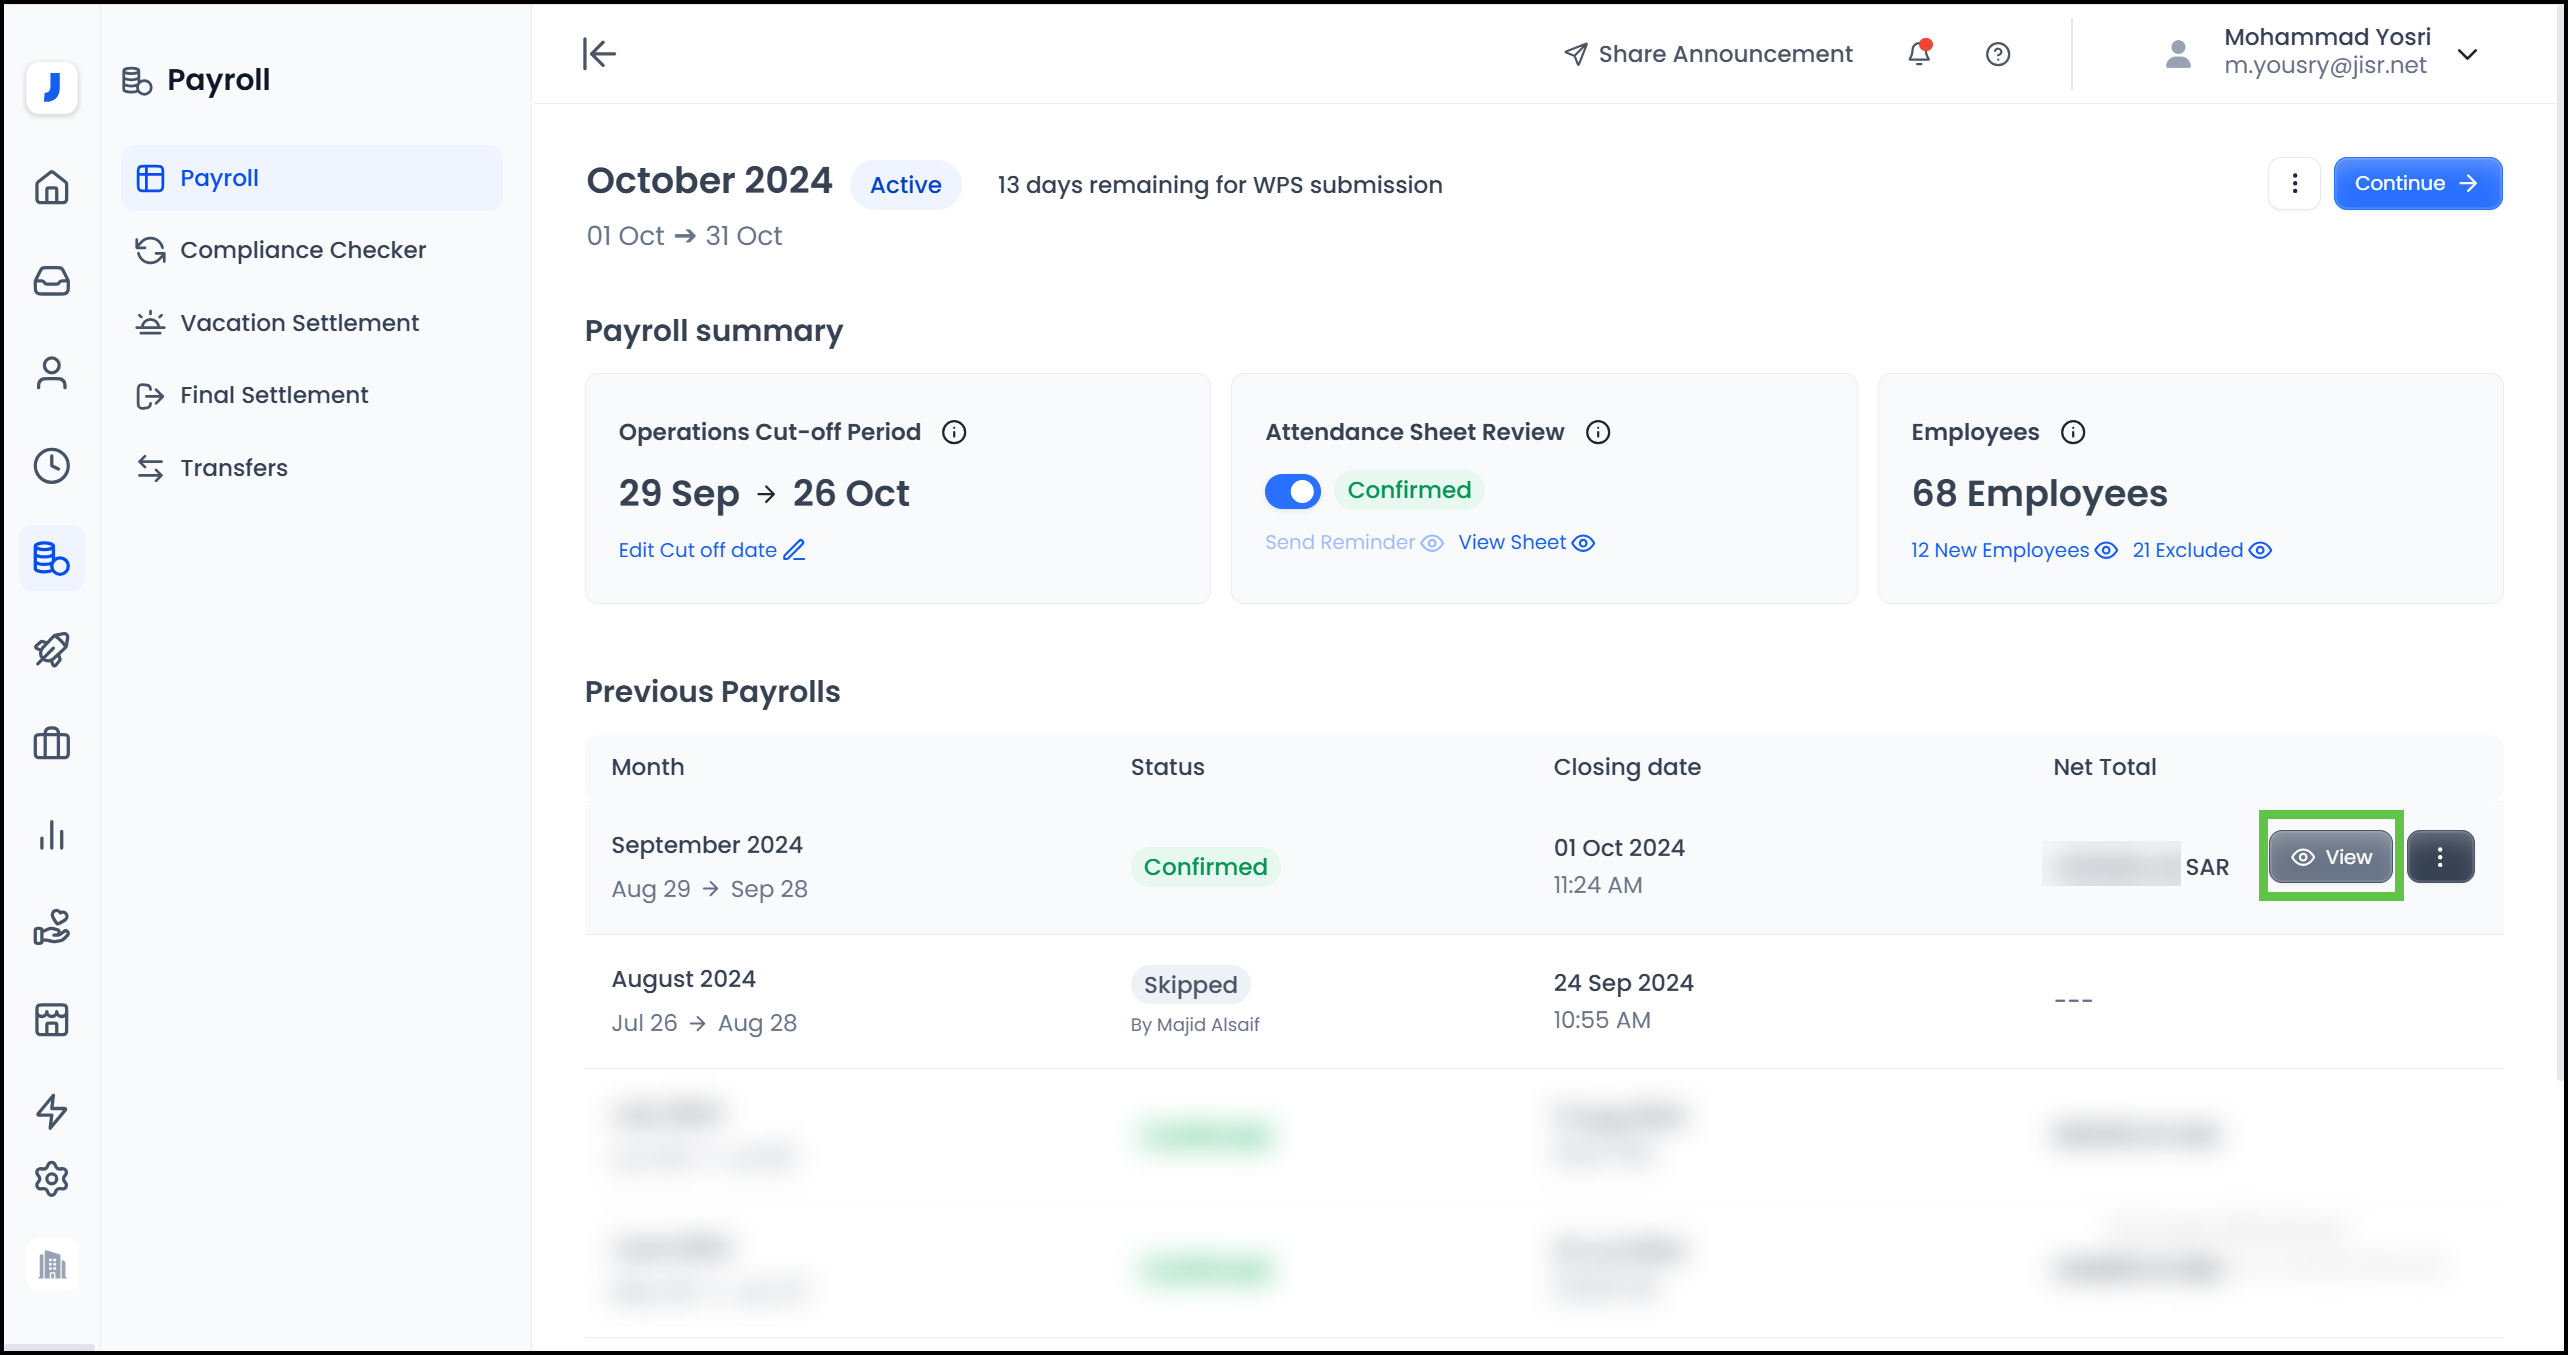Open the home icon in left rail

52,187
